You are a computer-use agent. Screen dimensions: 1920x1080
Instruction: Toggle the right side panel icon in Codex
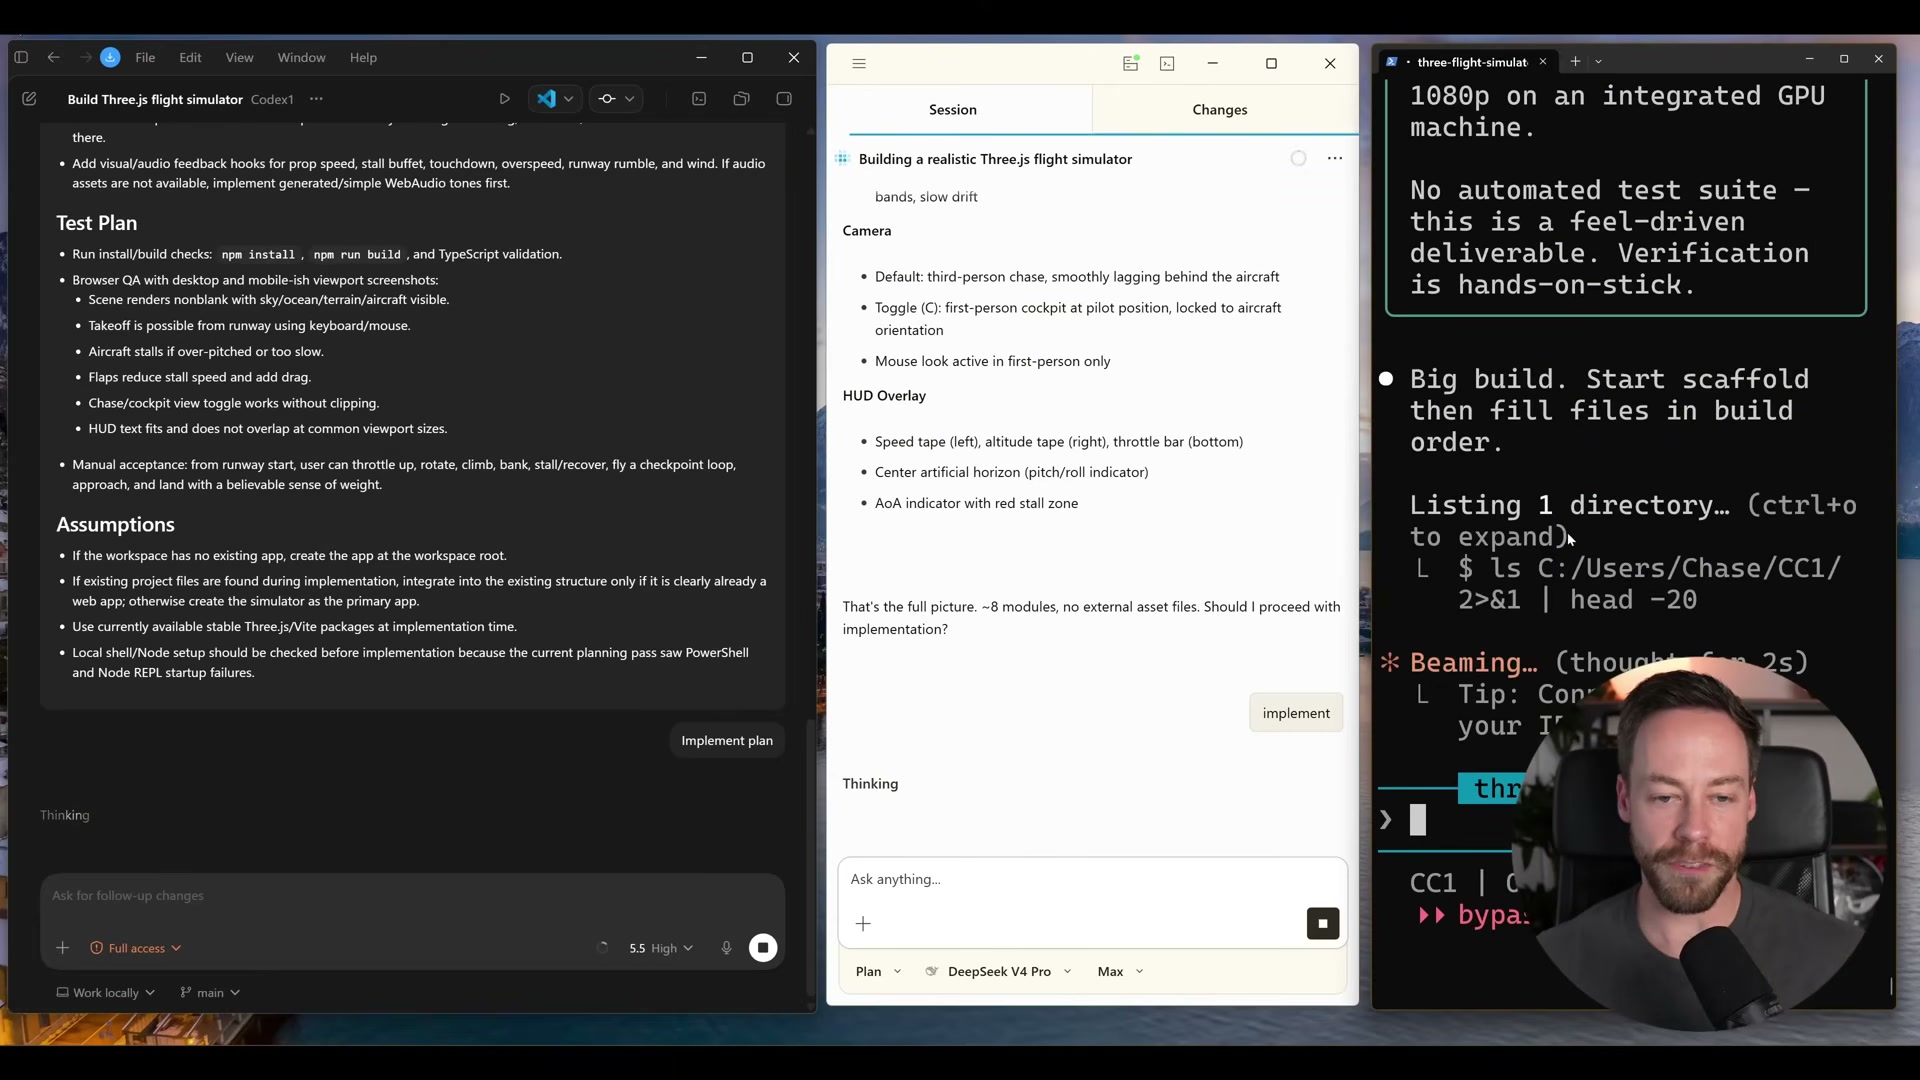(784, 99)
